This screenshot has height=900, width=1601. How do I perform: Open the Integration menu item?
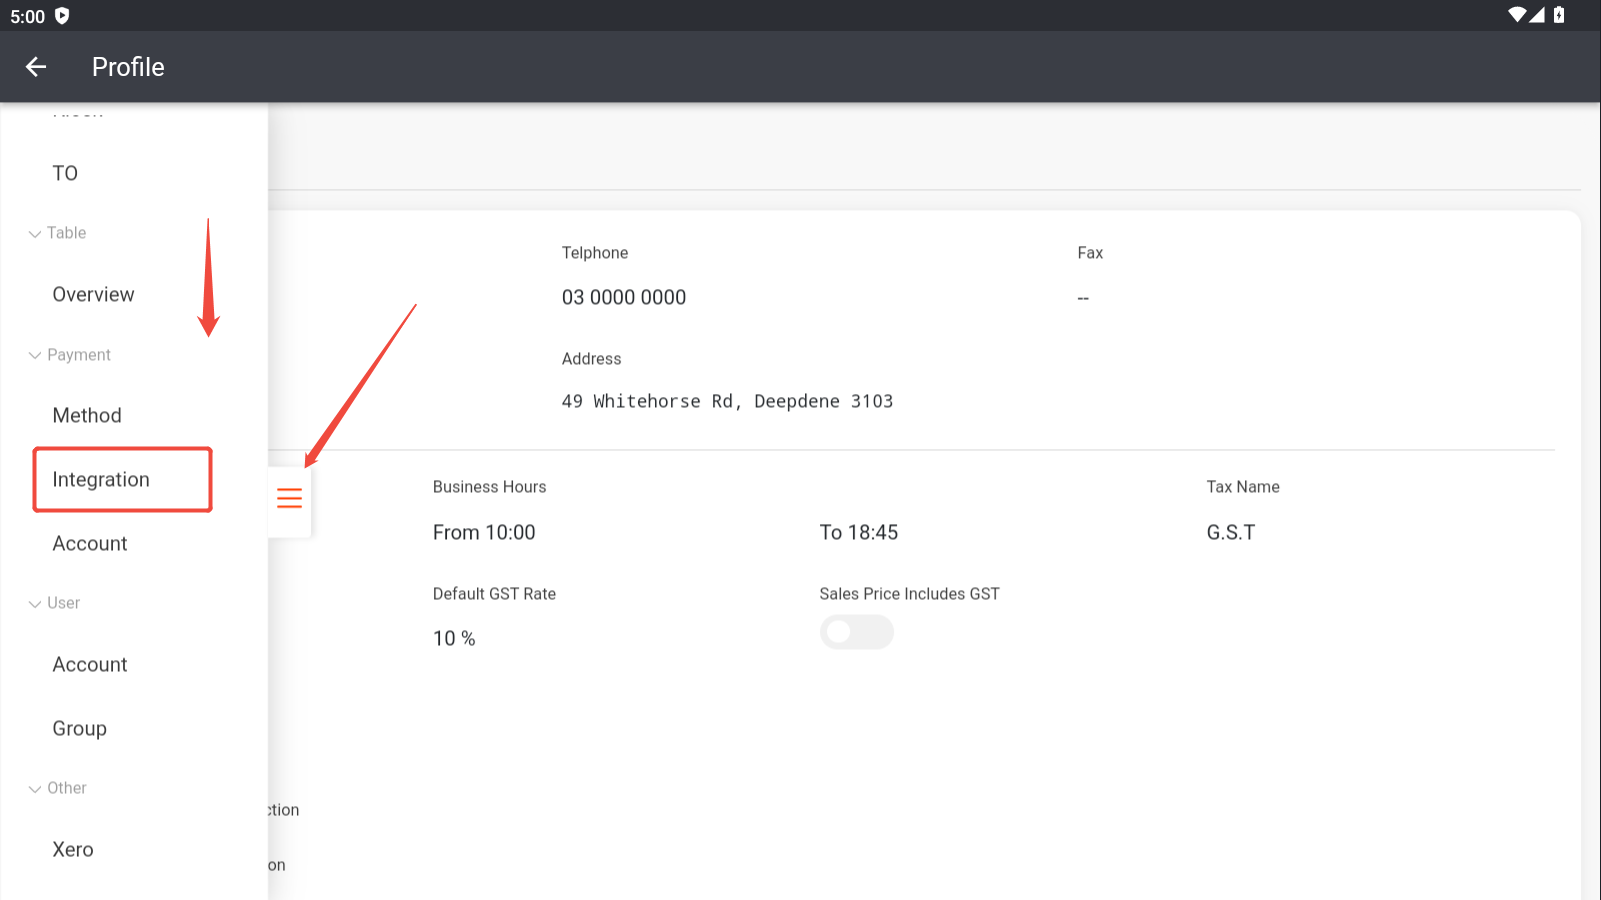tap(101, 480)
